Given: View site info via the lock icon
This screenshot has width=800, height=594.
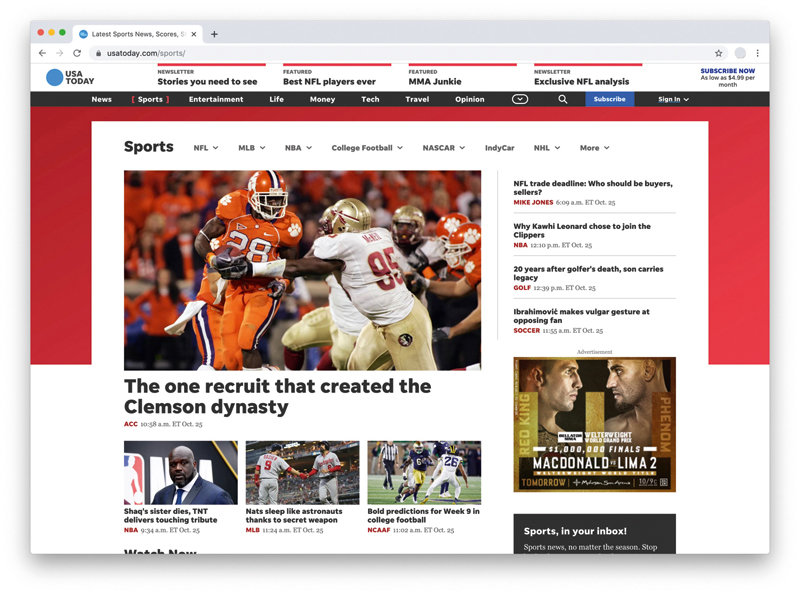Looking at the screenshot, I should 98,53.
